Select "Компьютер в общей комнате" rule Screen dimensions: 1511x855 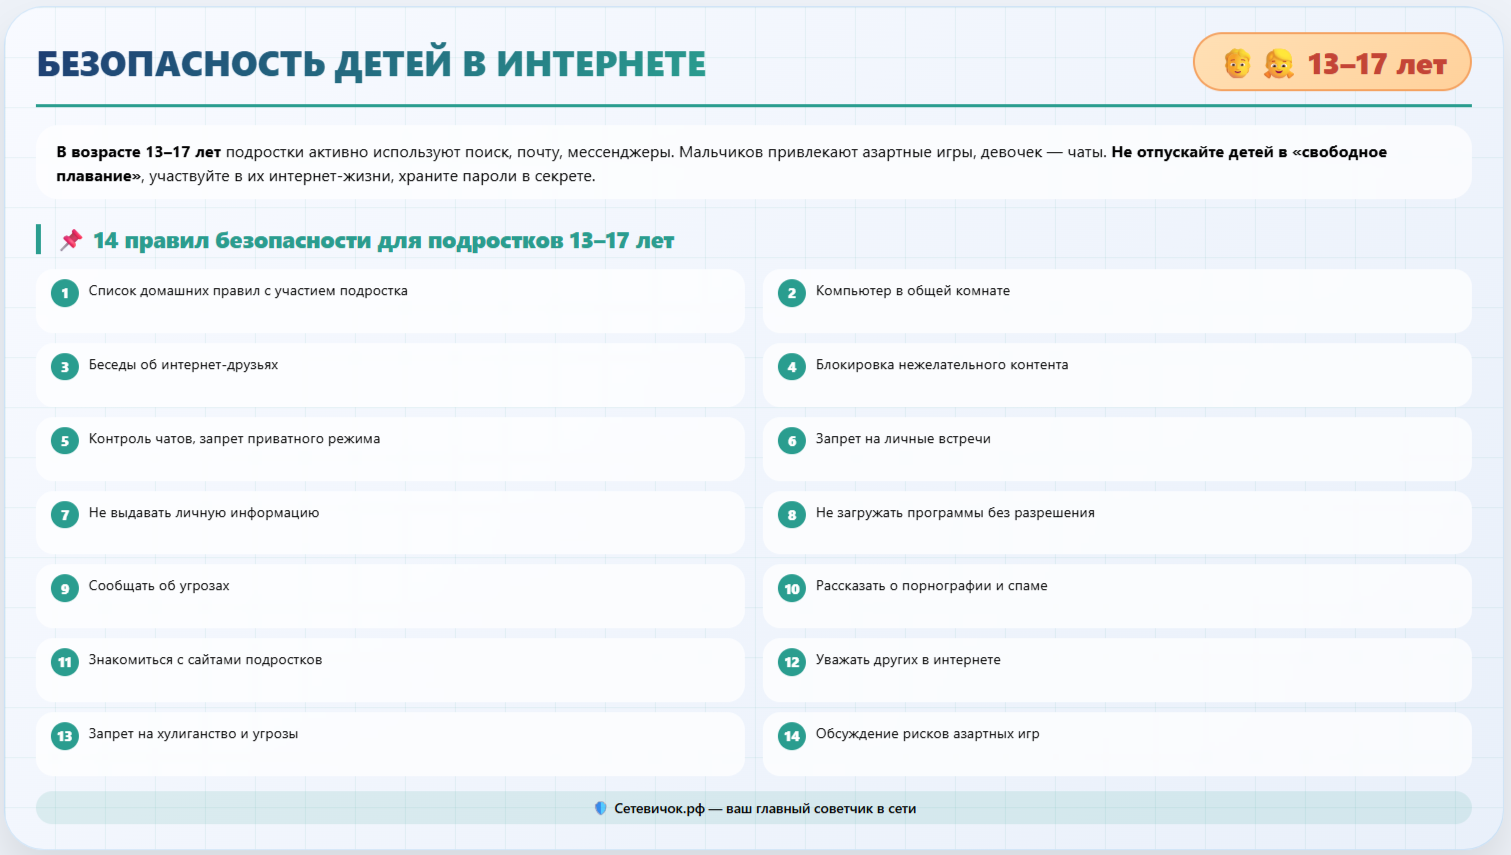click(1117, 301)
